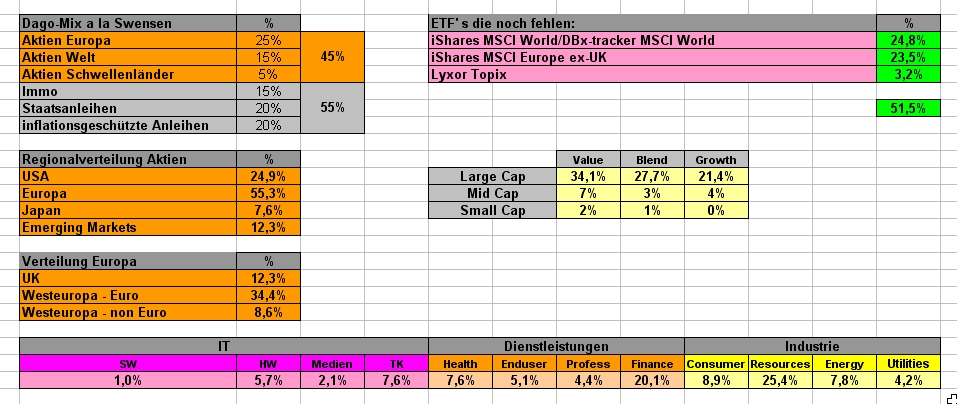Select the "Resources" yellow header cell
The width and height of the screenshot is (957, 404).
[780, 363]
